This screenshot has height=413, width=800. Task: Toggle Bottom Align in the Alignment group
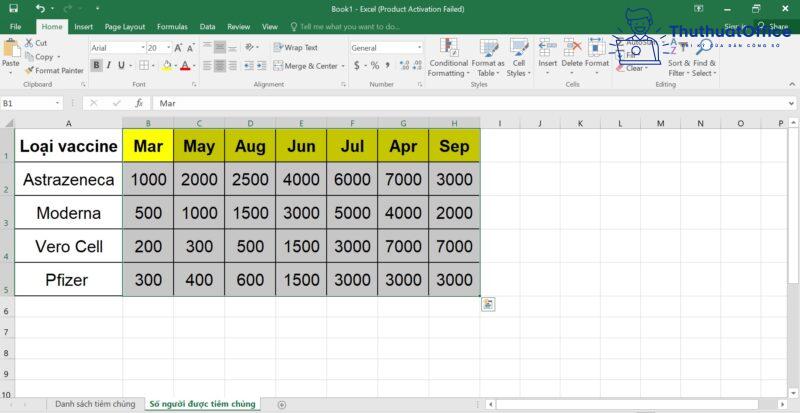[233, 47]
